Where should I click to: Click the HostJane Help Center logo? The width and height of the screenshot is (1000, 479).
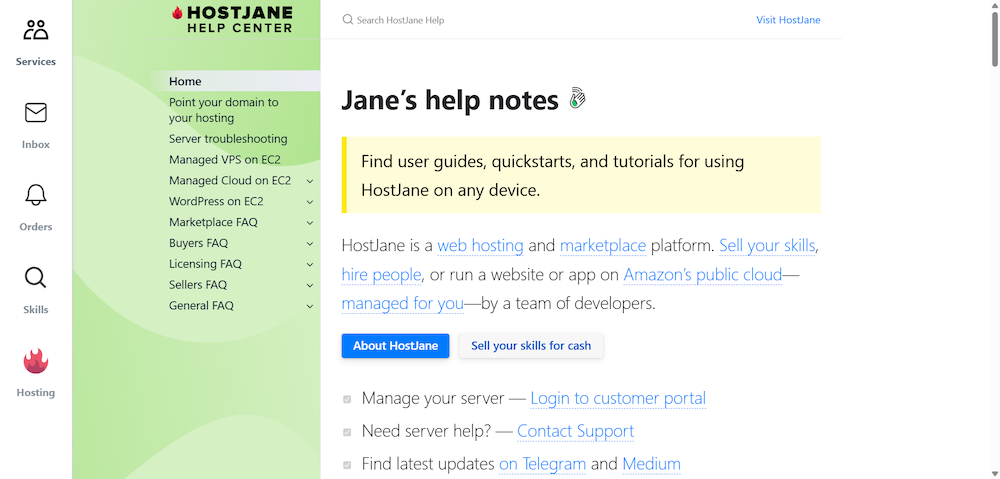(232, 20)
